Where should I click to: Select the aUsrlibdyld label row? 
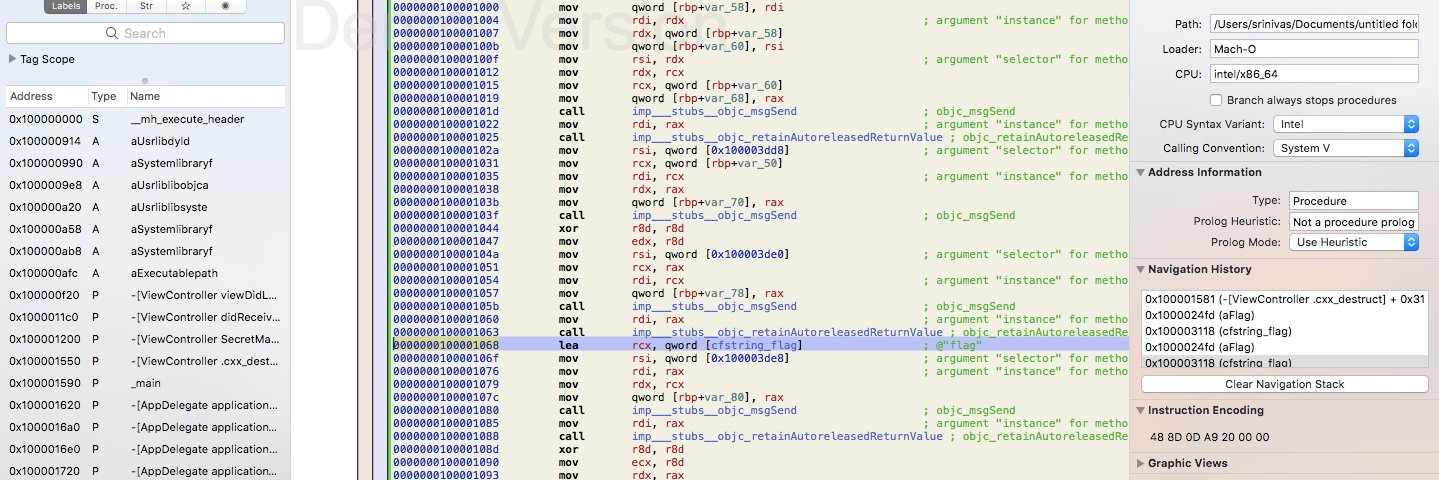pyautogui.click(x=145, y=141)
